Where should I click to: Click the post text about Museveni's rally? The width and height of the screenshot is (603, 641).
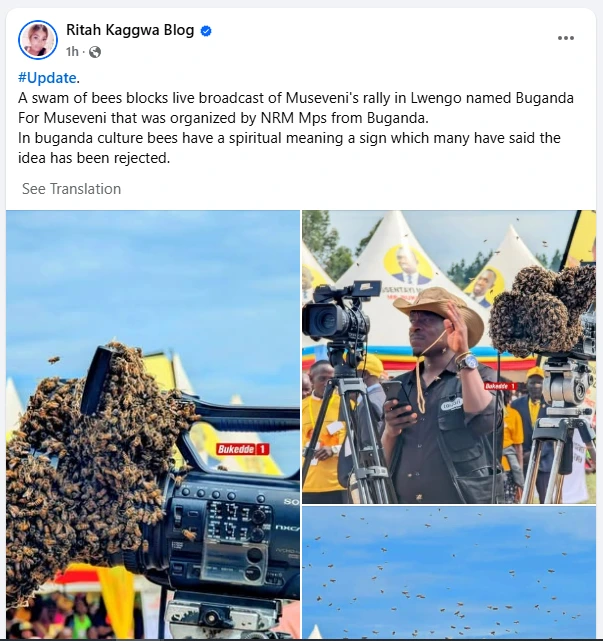click(x=296, y=128)
